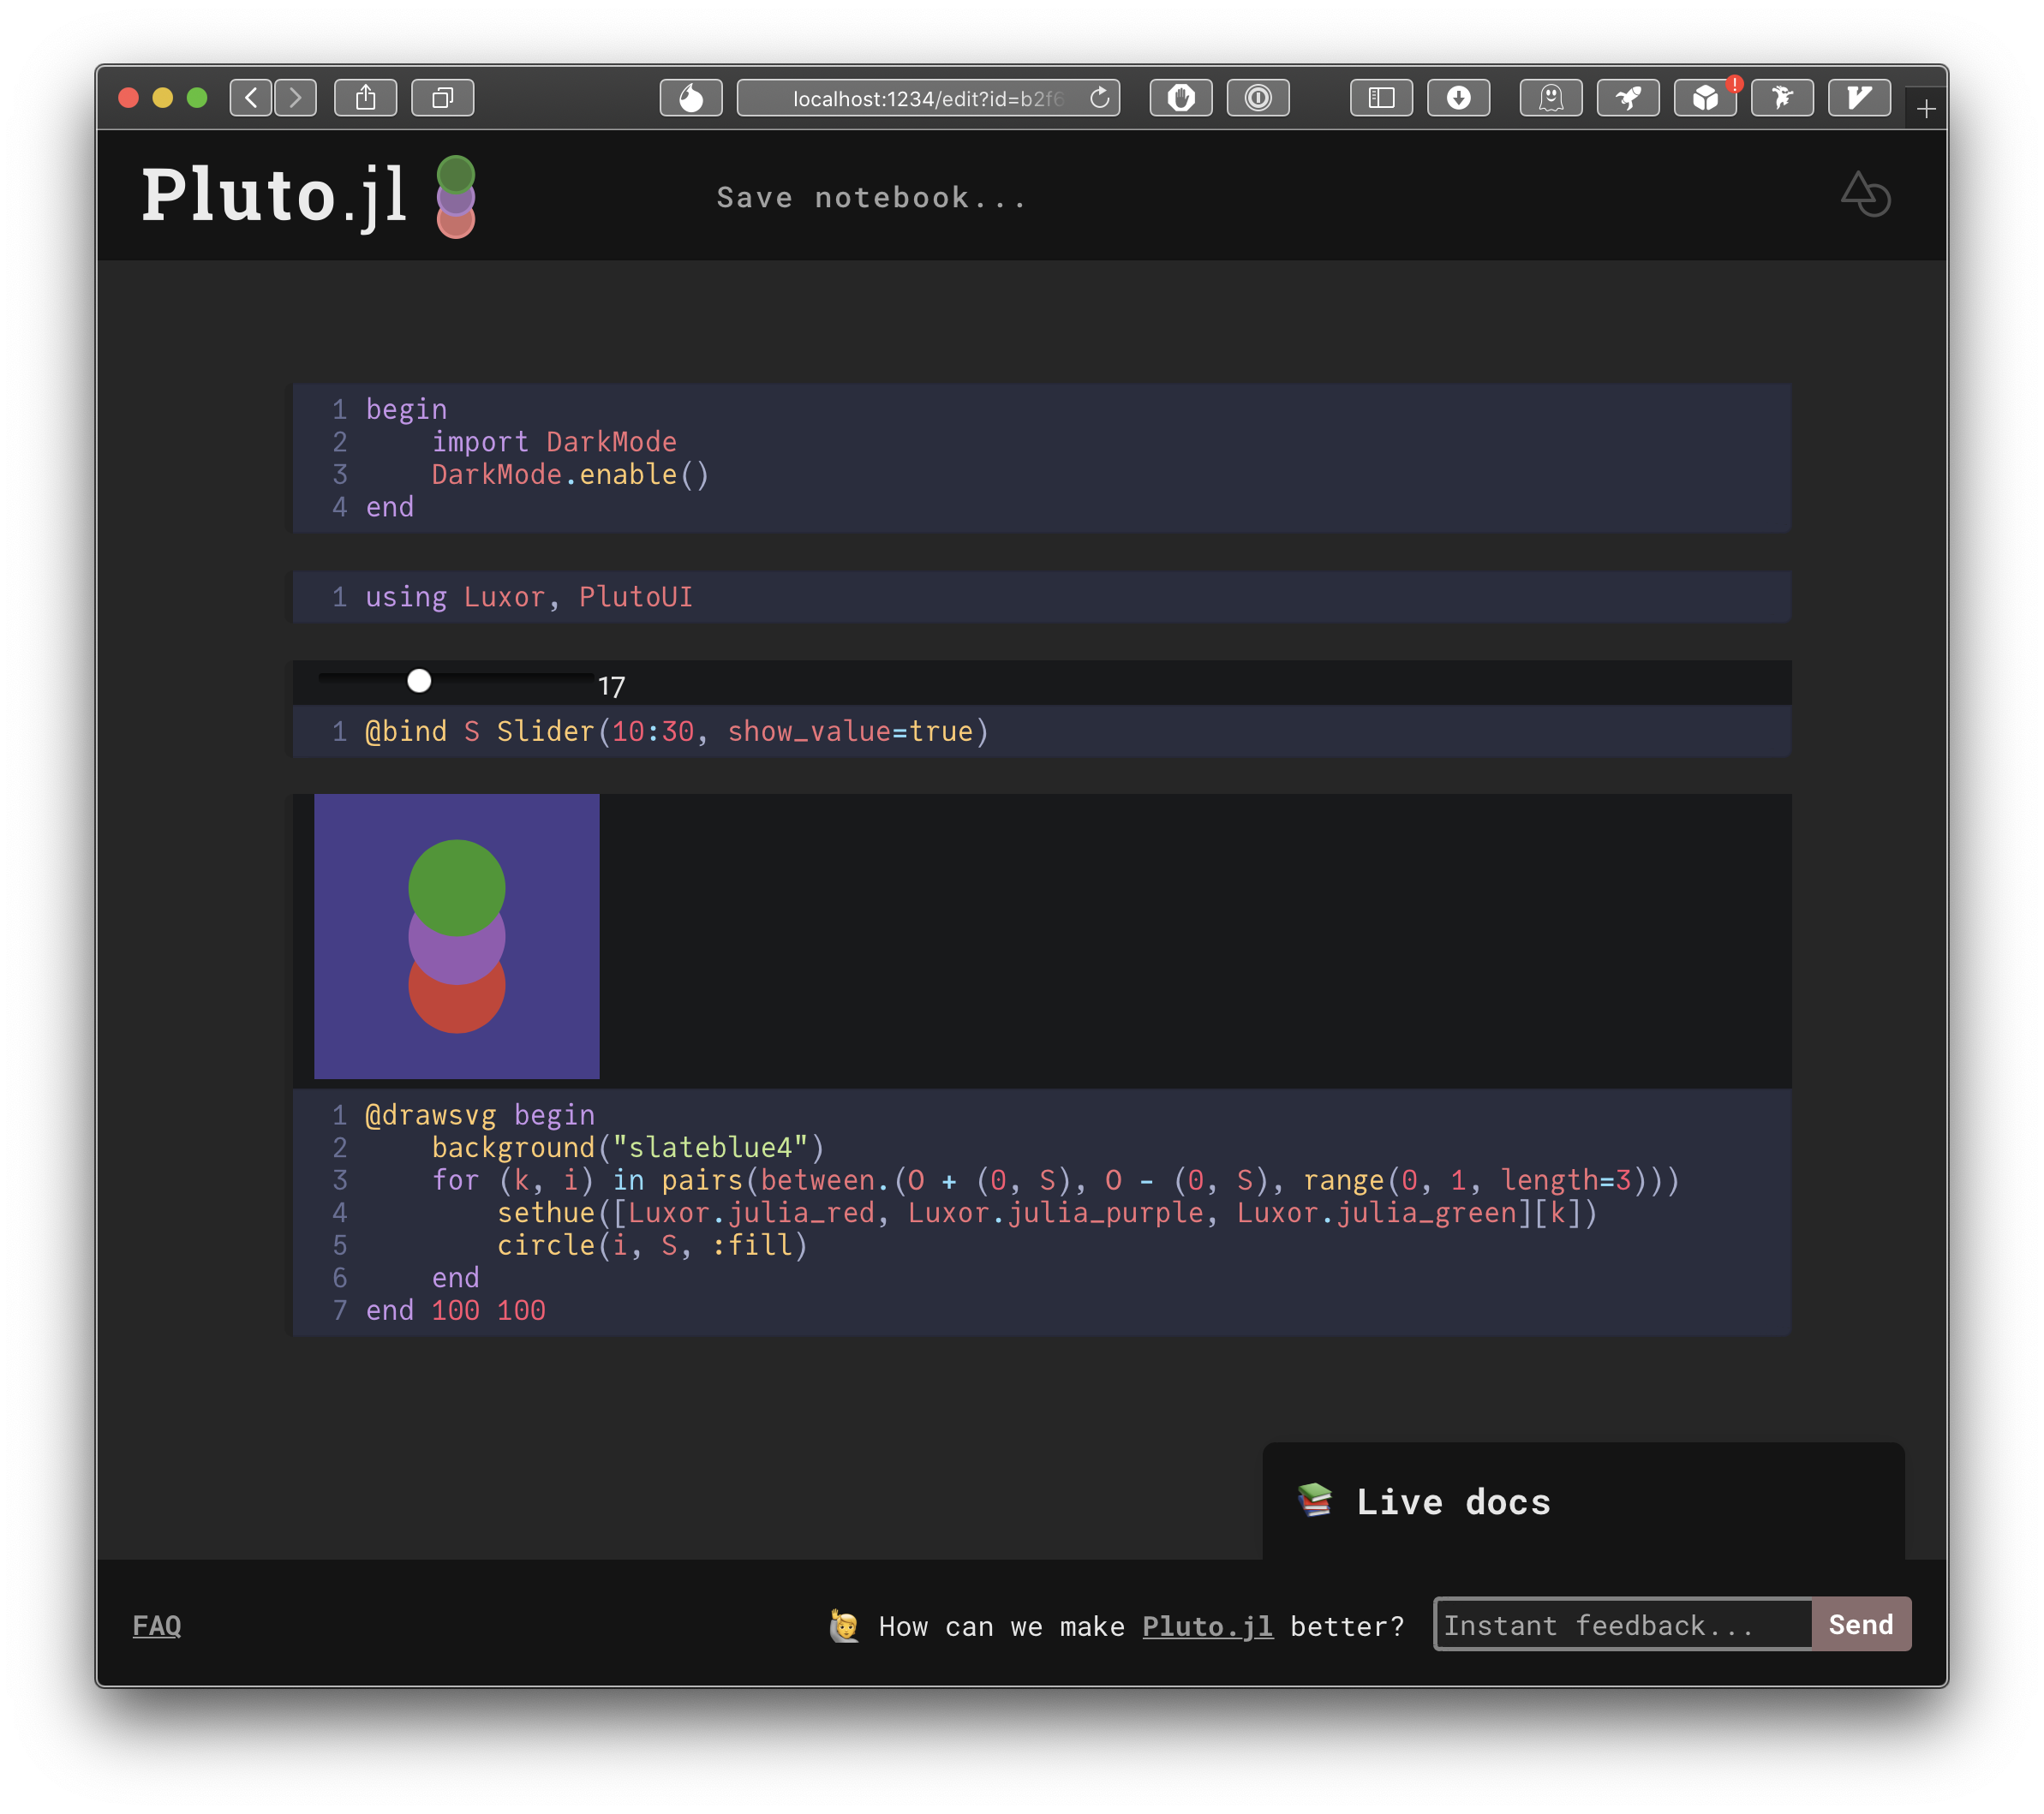Open the export shapes icon in header
This screenshot has height=1814, width=2044.
pos(1865,194)
